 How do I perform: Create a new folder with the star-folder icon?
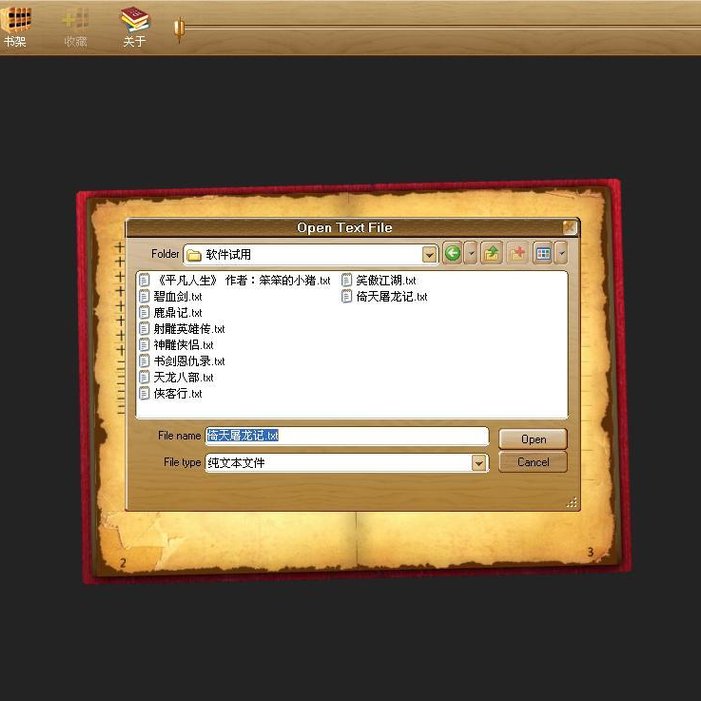518,253
